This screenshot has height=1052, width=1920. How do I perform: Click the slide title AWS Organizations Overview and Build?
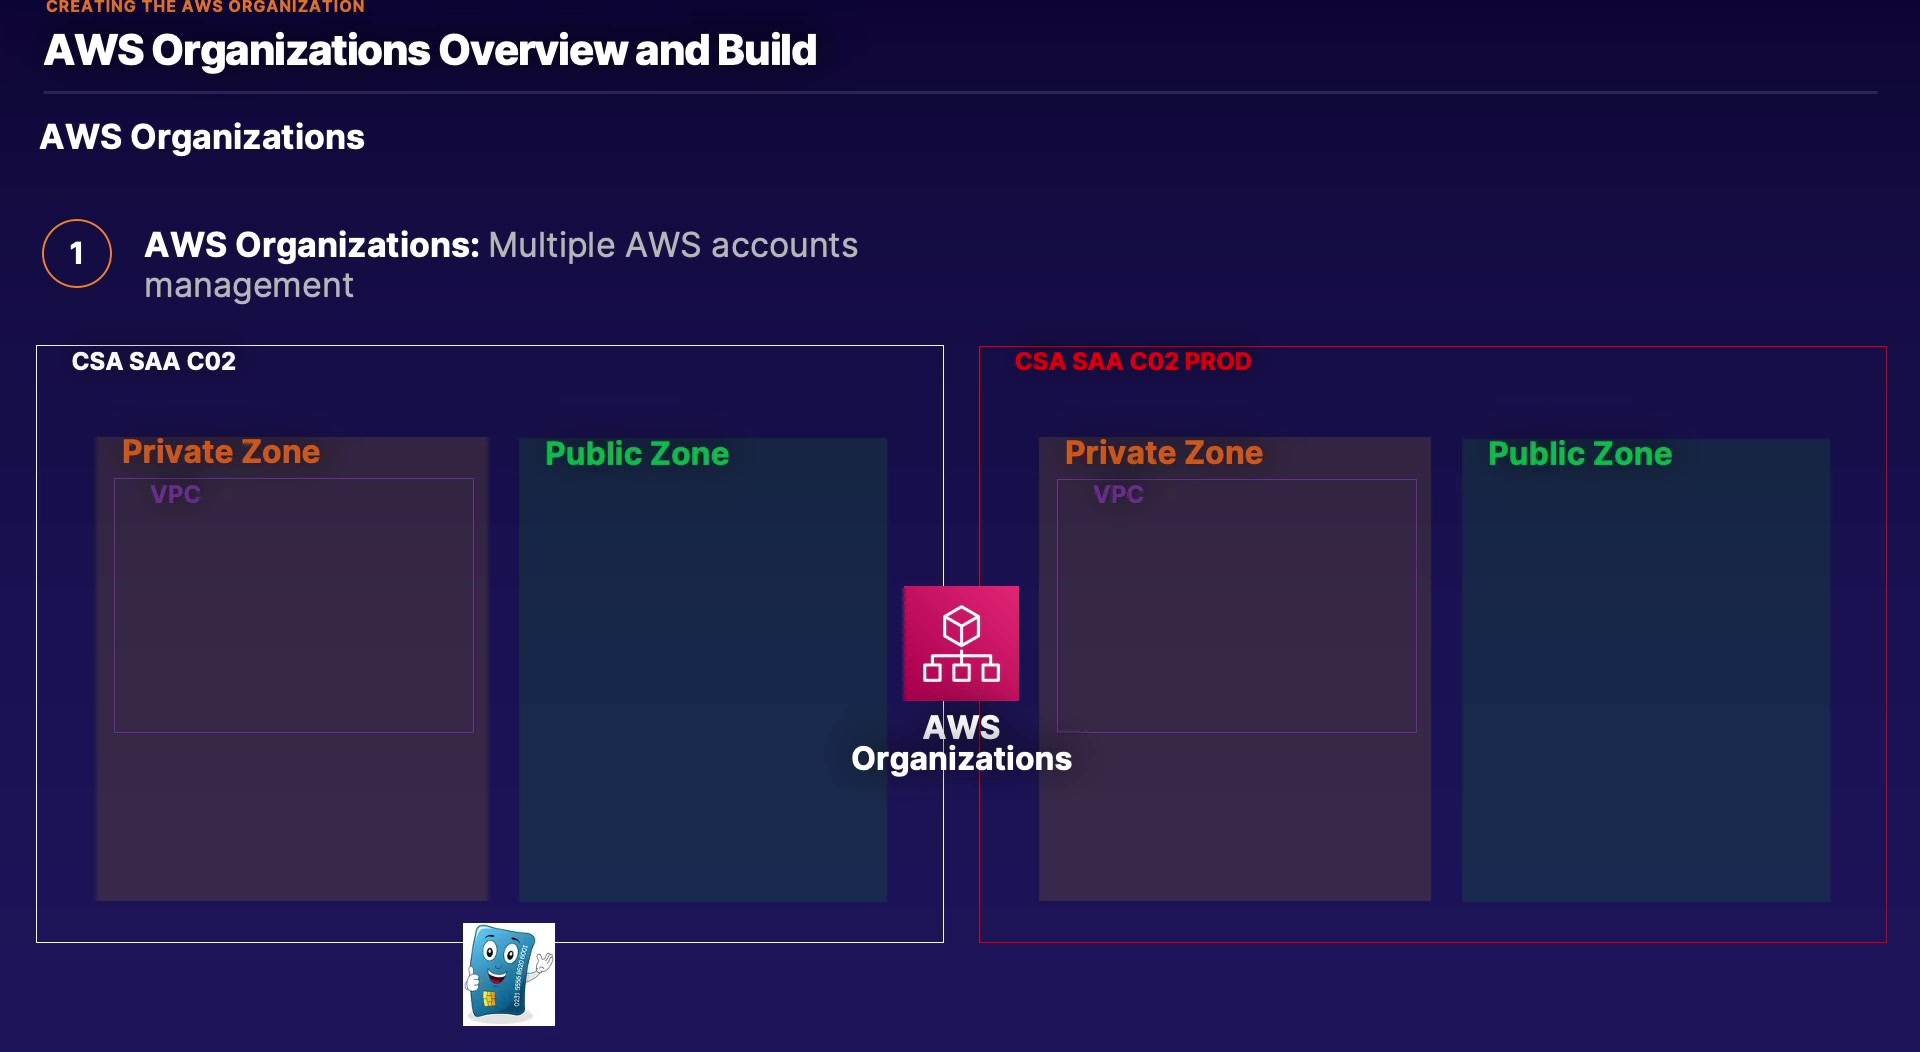(430, 51)
